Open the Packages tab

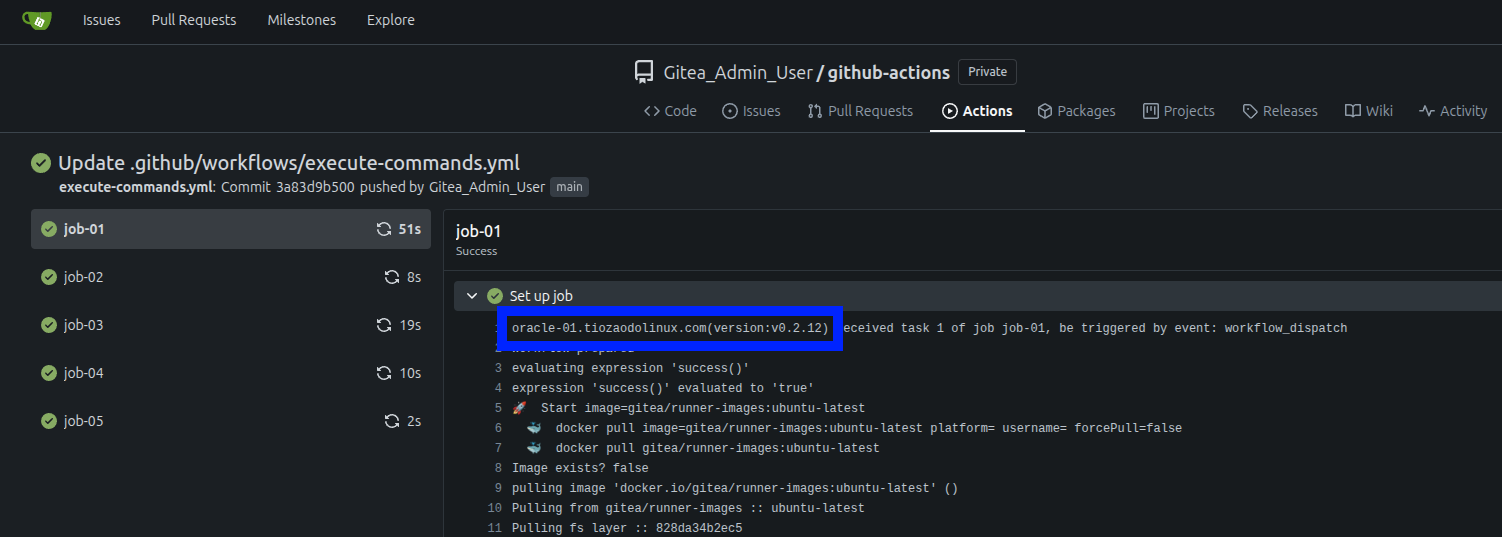[x=1076, y=111]
